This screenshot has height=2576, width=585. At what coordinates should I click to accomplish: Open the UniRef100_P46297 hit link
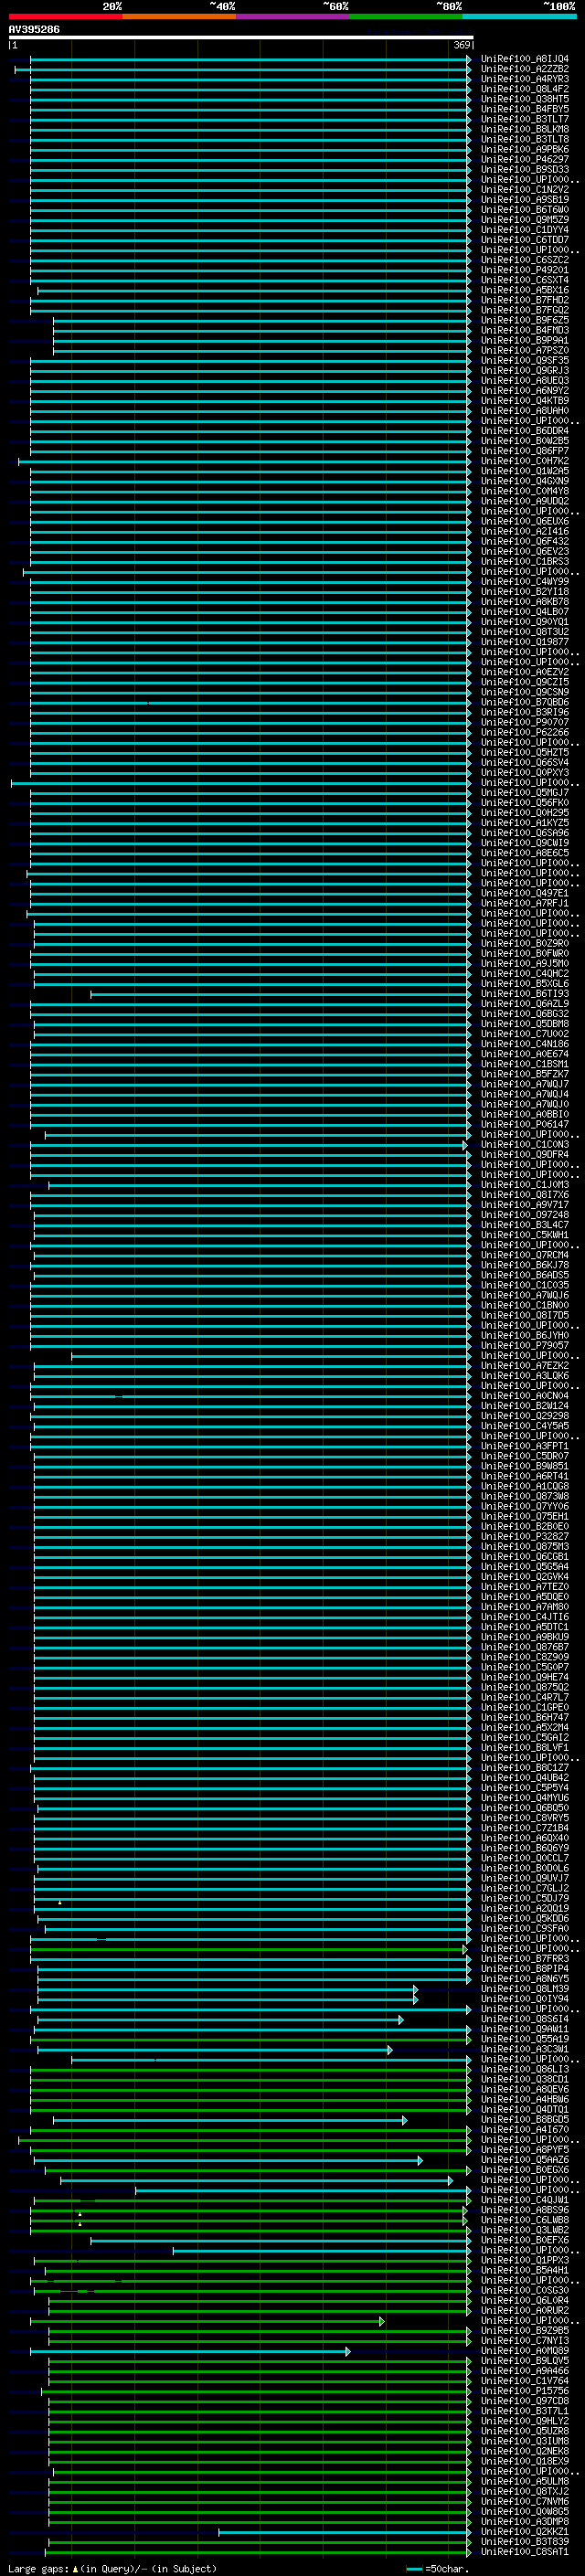coord(525,160)
